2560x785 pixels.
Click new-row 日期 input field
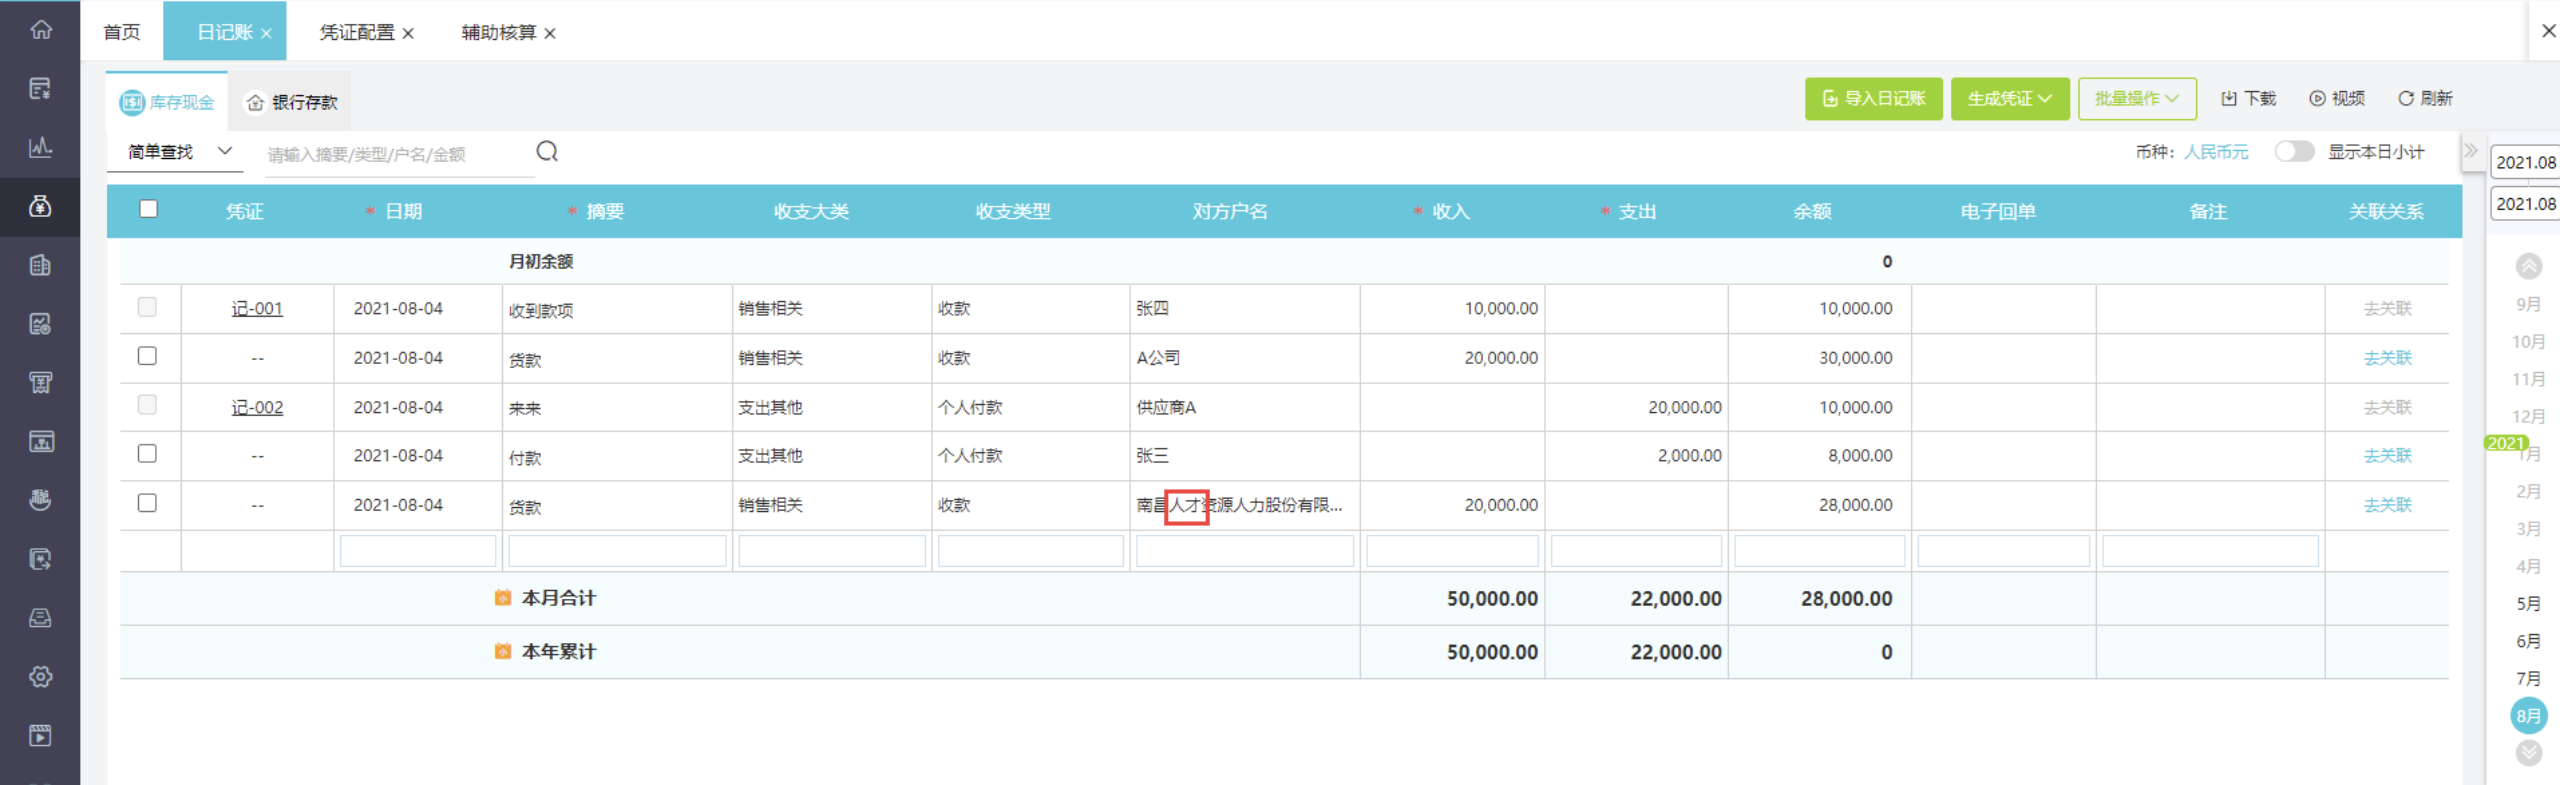pos(418,551)
